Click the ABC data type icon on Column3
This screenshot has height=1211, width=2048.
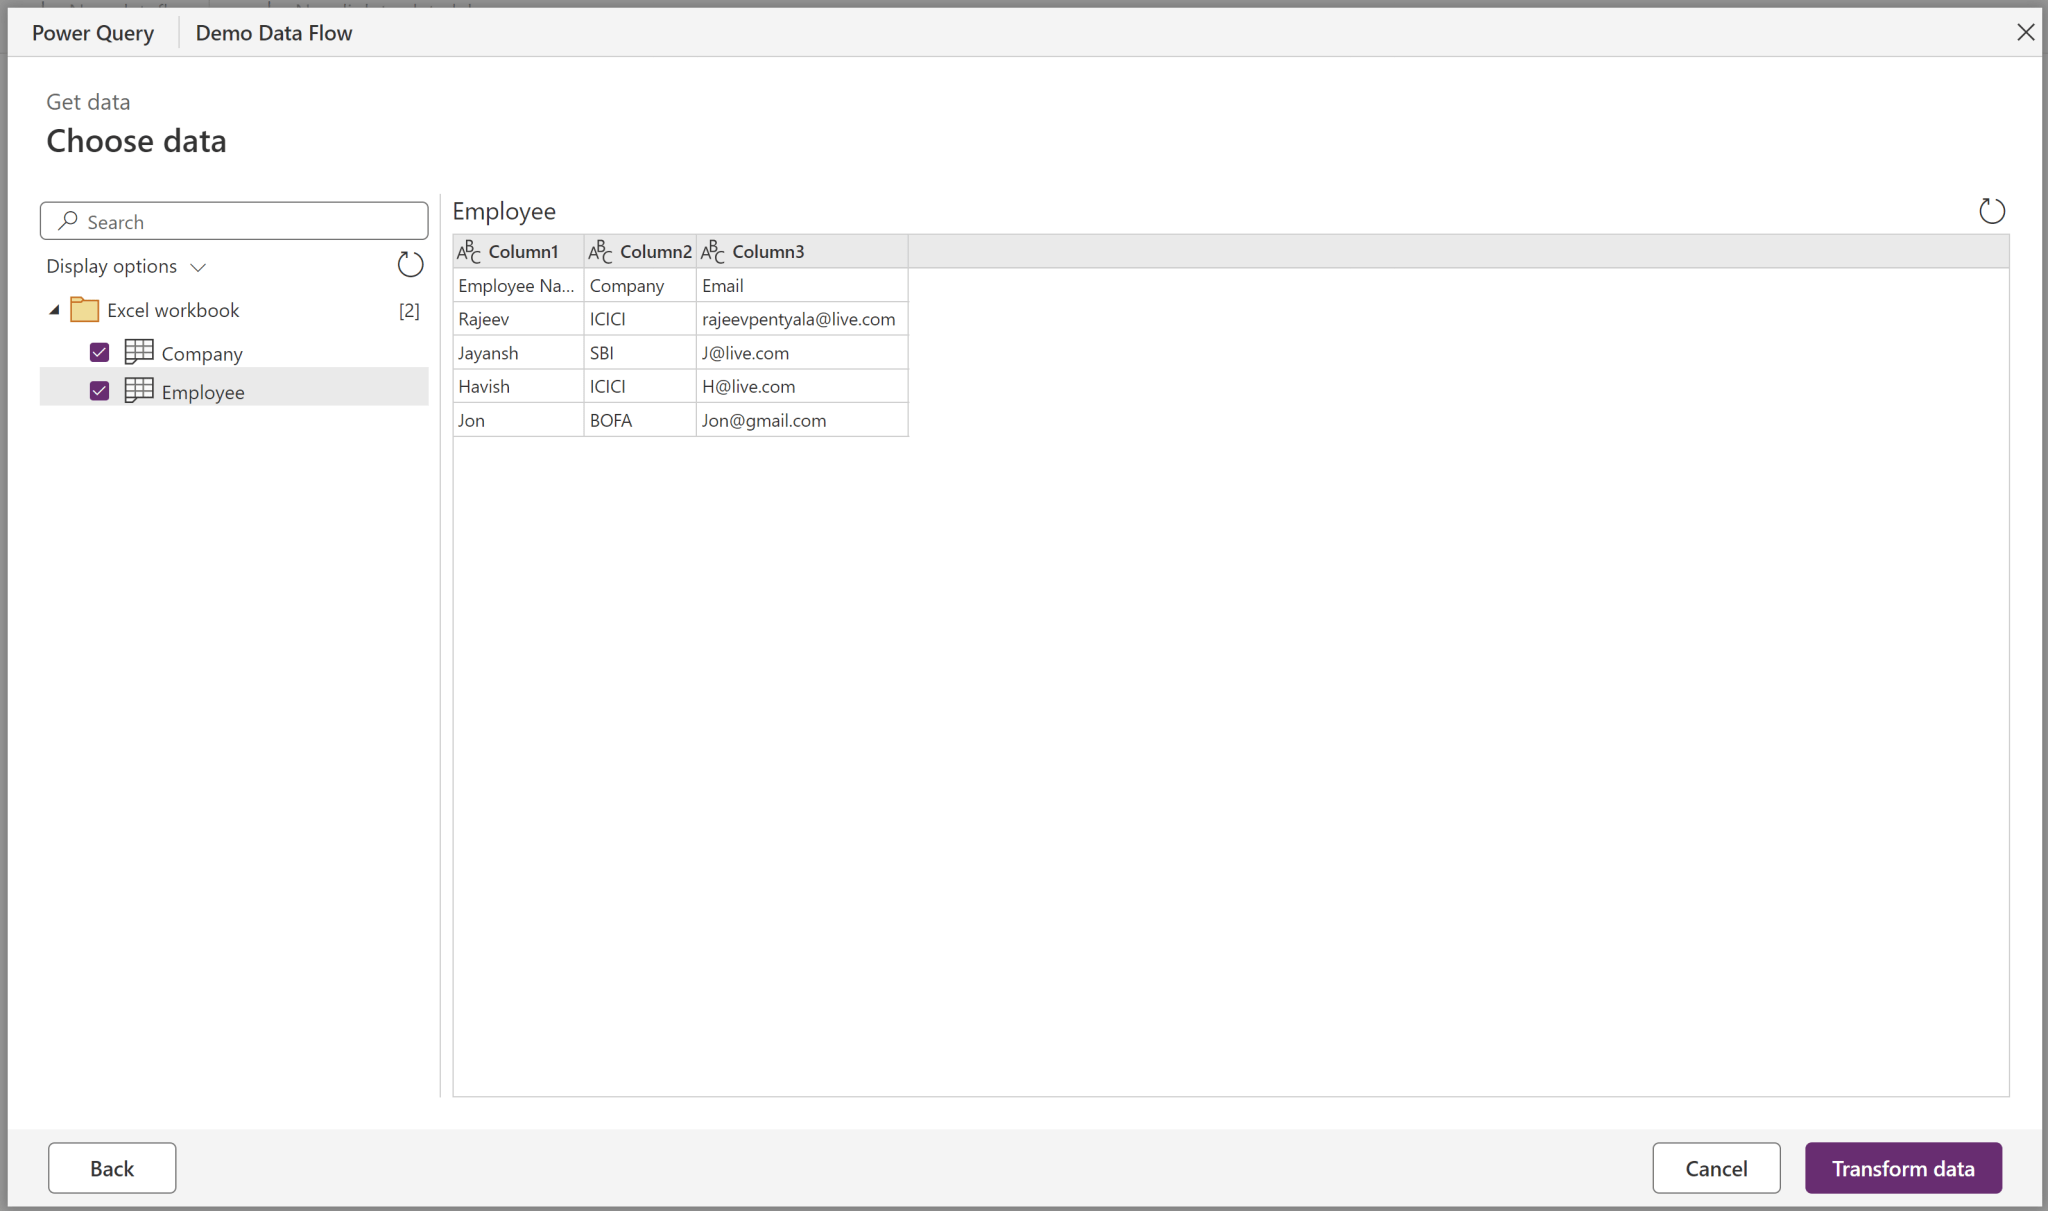coord(713,251)
